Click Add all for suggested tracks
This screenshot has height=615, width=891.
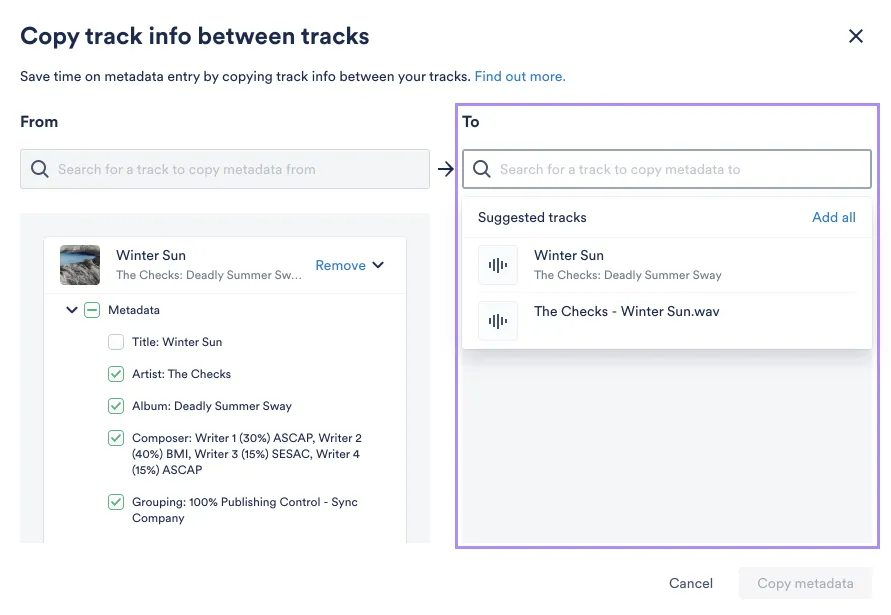pos(833,217)
